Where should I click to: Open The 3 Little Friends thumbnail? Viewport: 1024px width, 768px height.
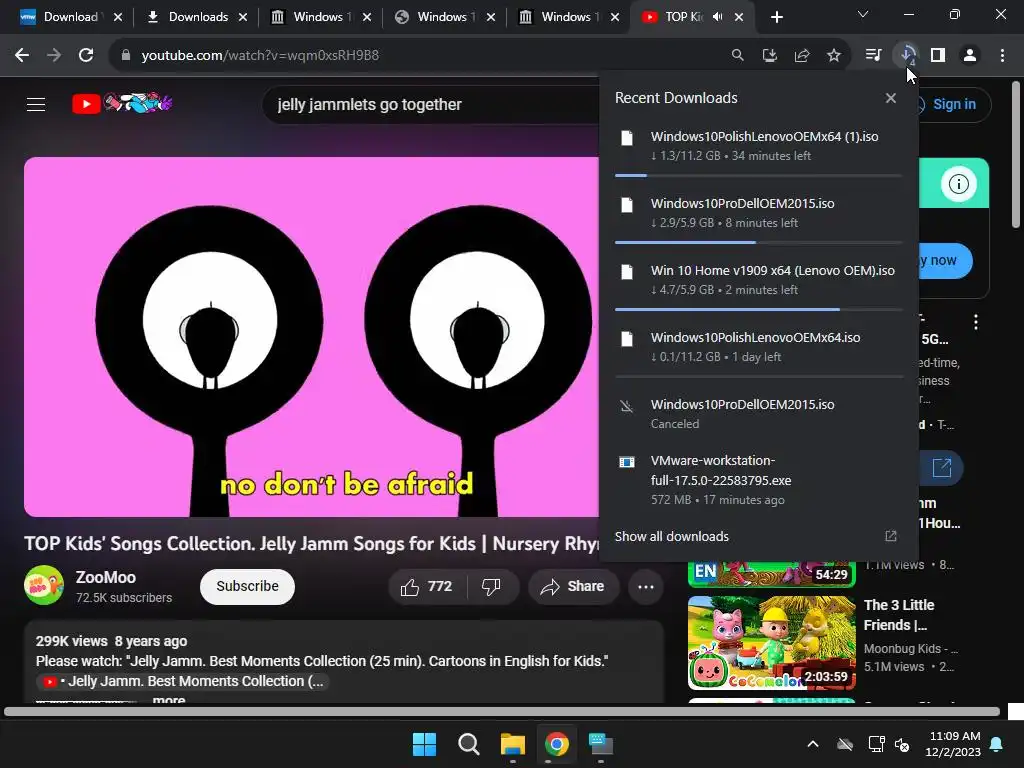click(771, 643)
